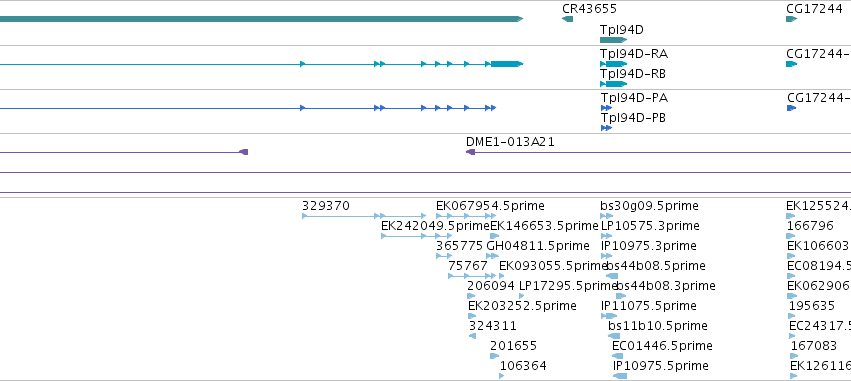Select the TpI94D-PA protein label
Screen dimensions: 851x381
click(x=634, y=98)
